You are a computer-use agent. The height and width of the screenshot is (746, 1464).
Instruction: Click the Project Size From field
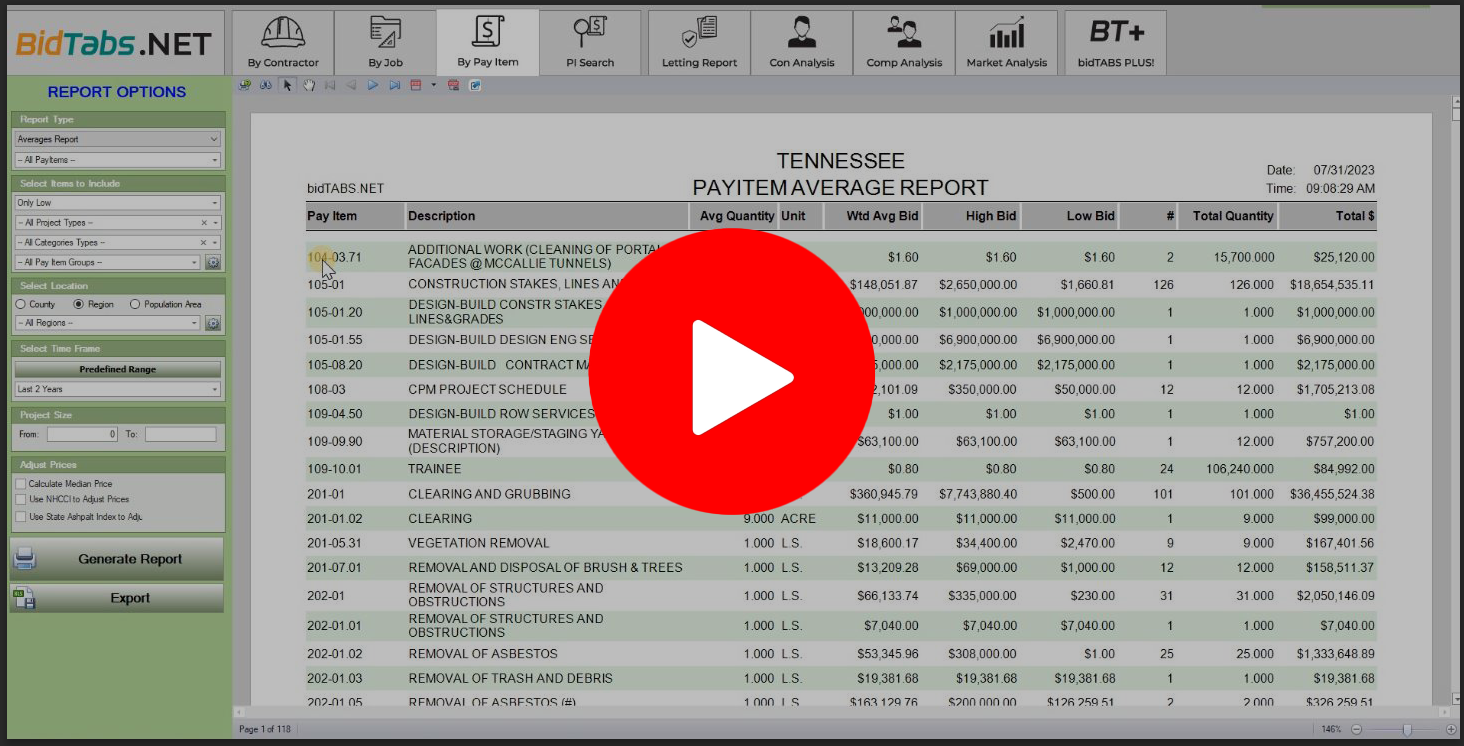(82, 435)
